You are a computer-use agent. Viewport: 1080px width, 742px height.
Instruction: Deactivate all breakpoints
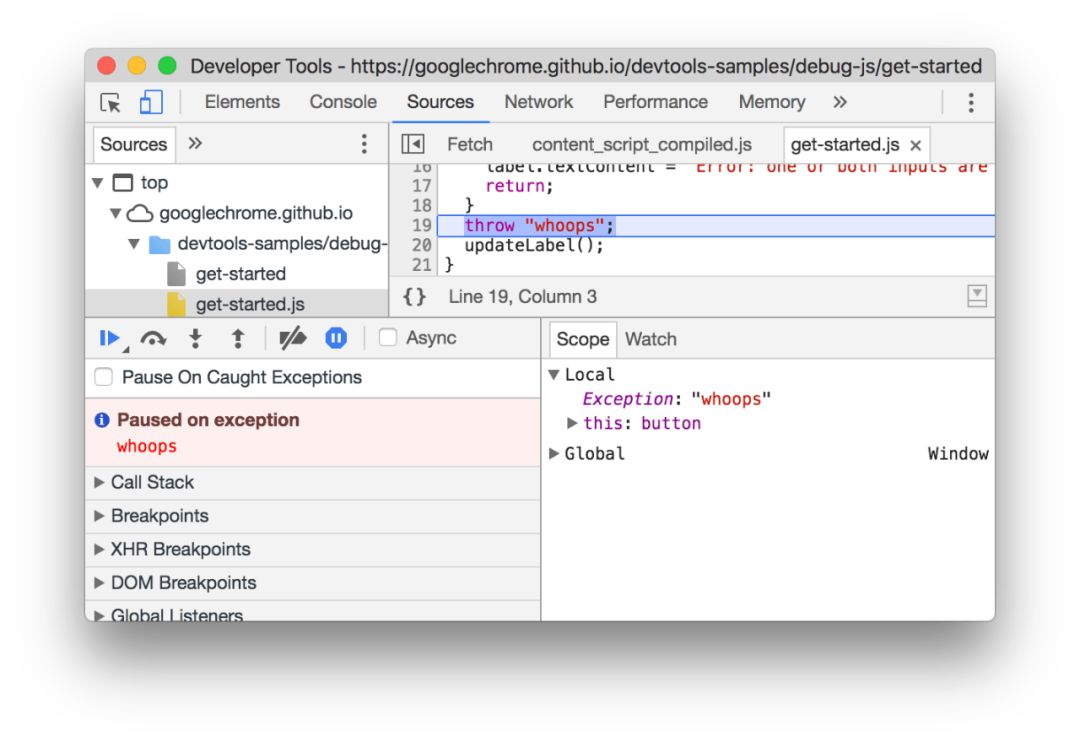[292, 339]
